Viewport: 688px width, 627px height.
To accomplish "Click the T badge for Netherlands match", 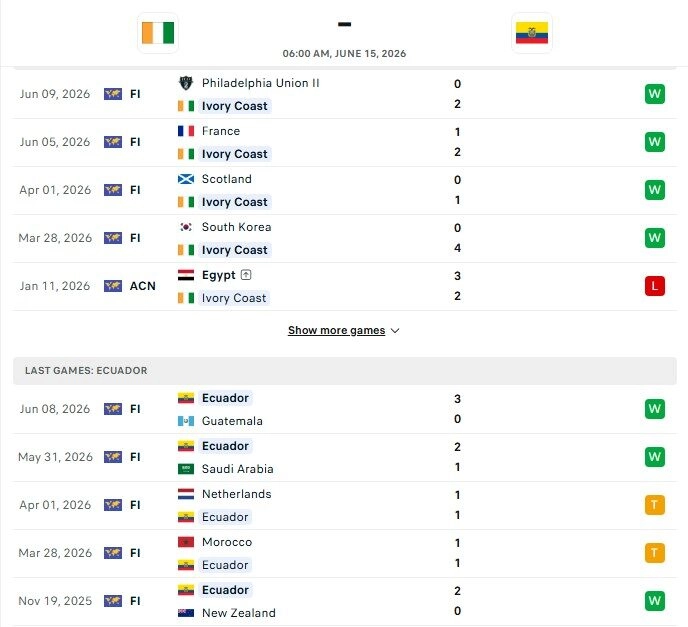I will [655, 505].
